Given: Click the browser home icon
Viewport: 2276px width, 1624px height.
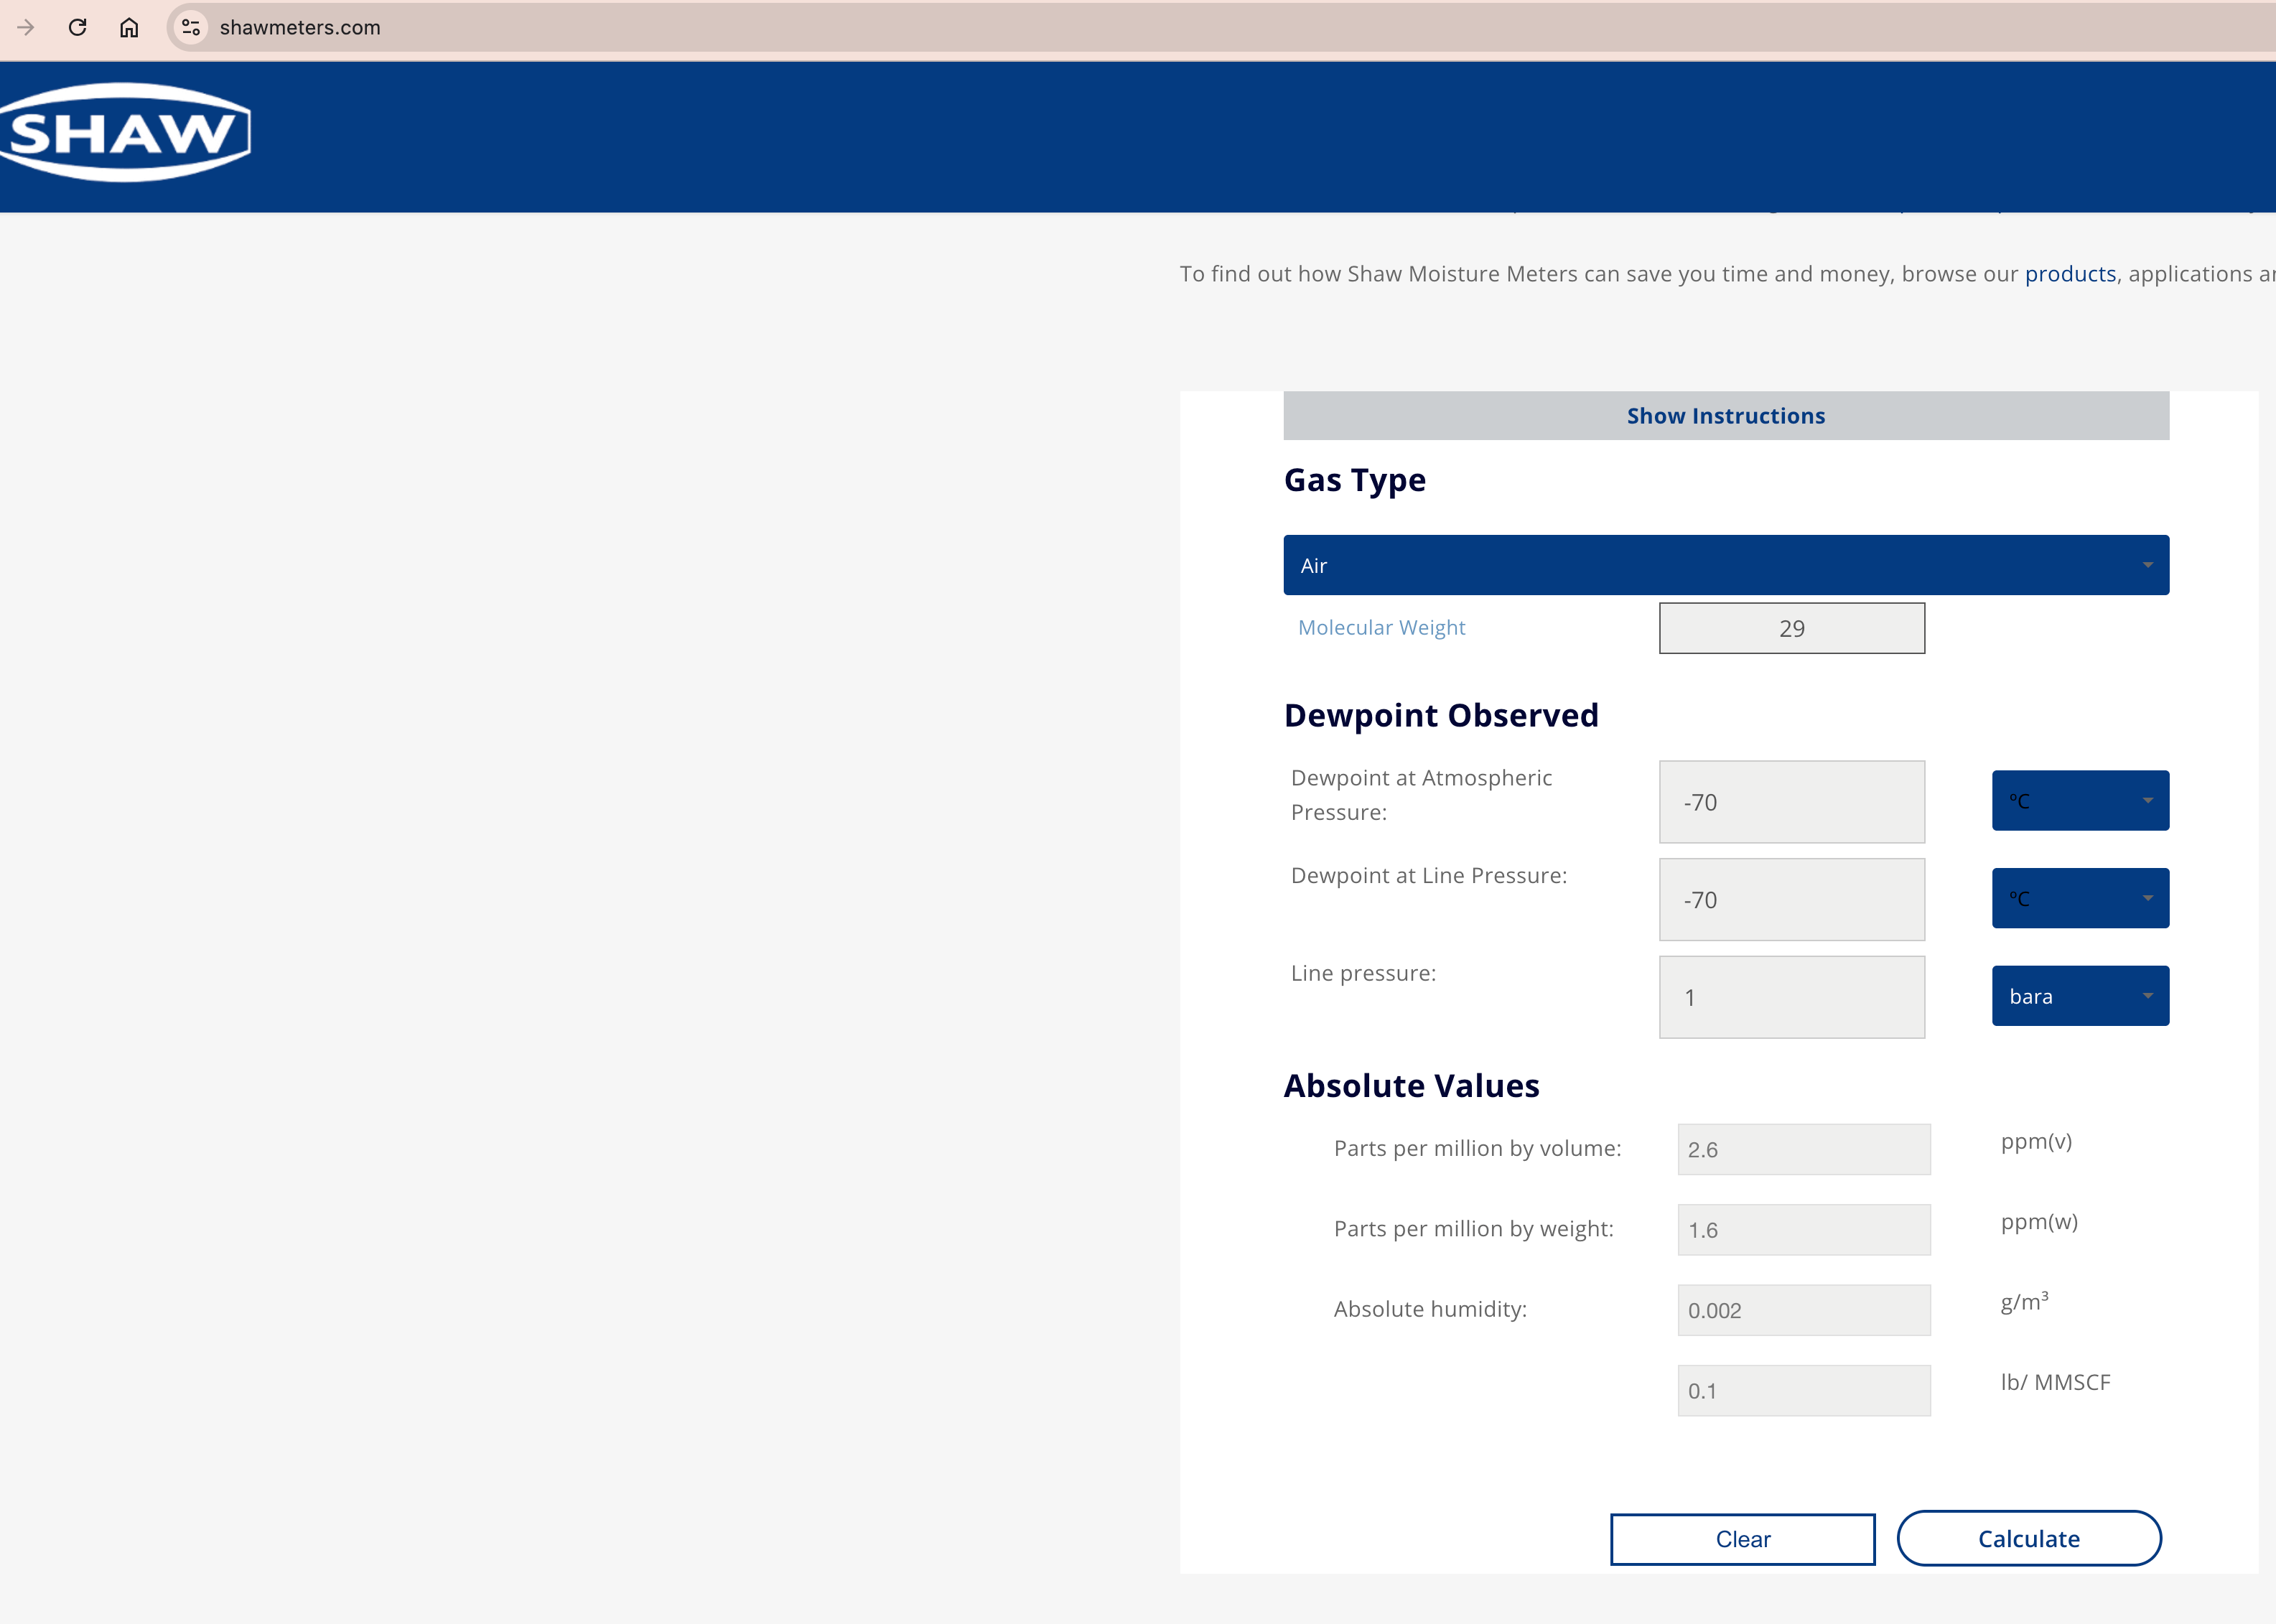Looking at the screenshot, I should [x=129, y=27].
